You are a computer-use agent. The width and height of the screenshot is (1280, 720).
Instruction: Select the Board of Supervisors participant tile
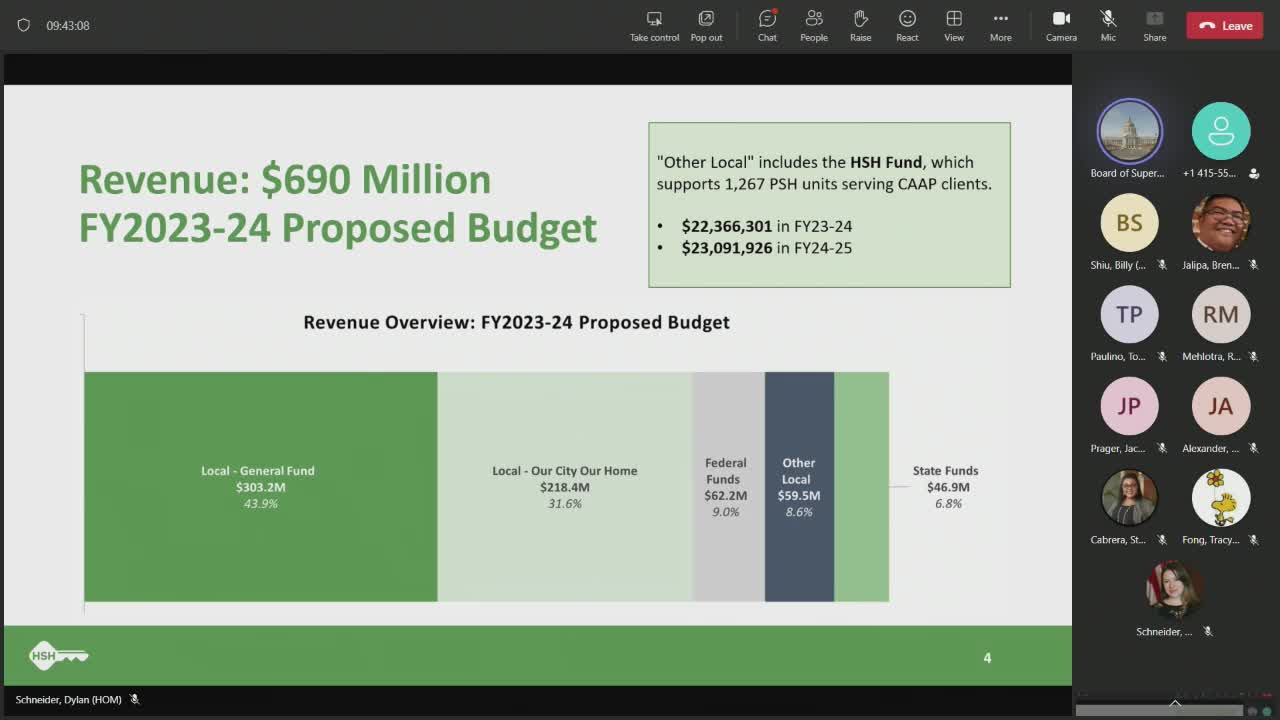[1129, 131]
